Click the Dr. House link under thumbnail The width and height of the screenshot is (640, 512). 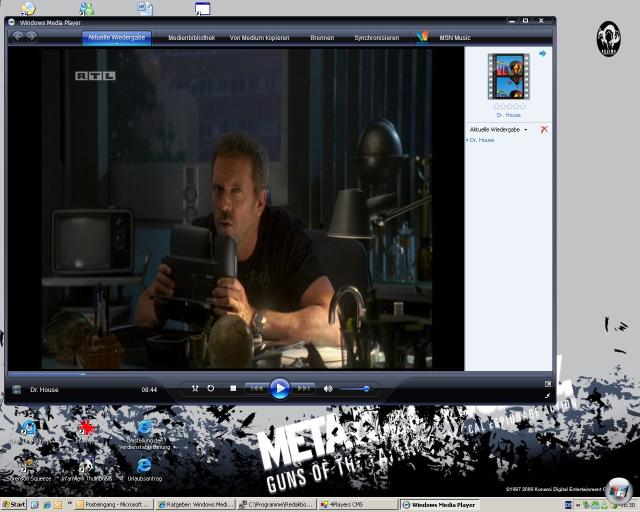(x=509, y=115)
